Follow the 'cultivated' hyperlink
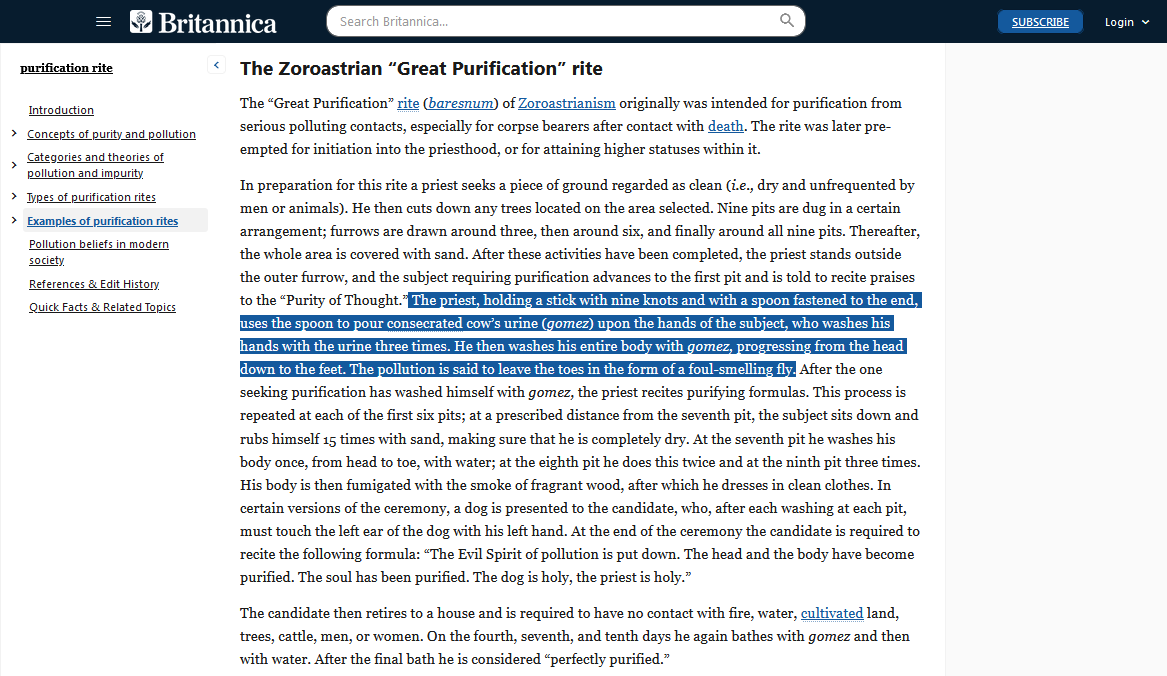 coord(832,613)
